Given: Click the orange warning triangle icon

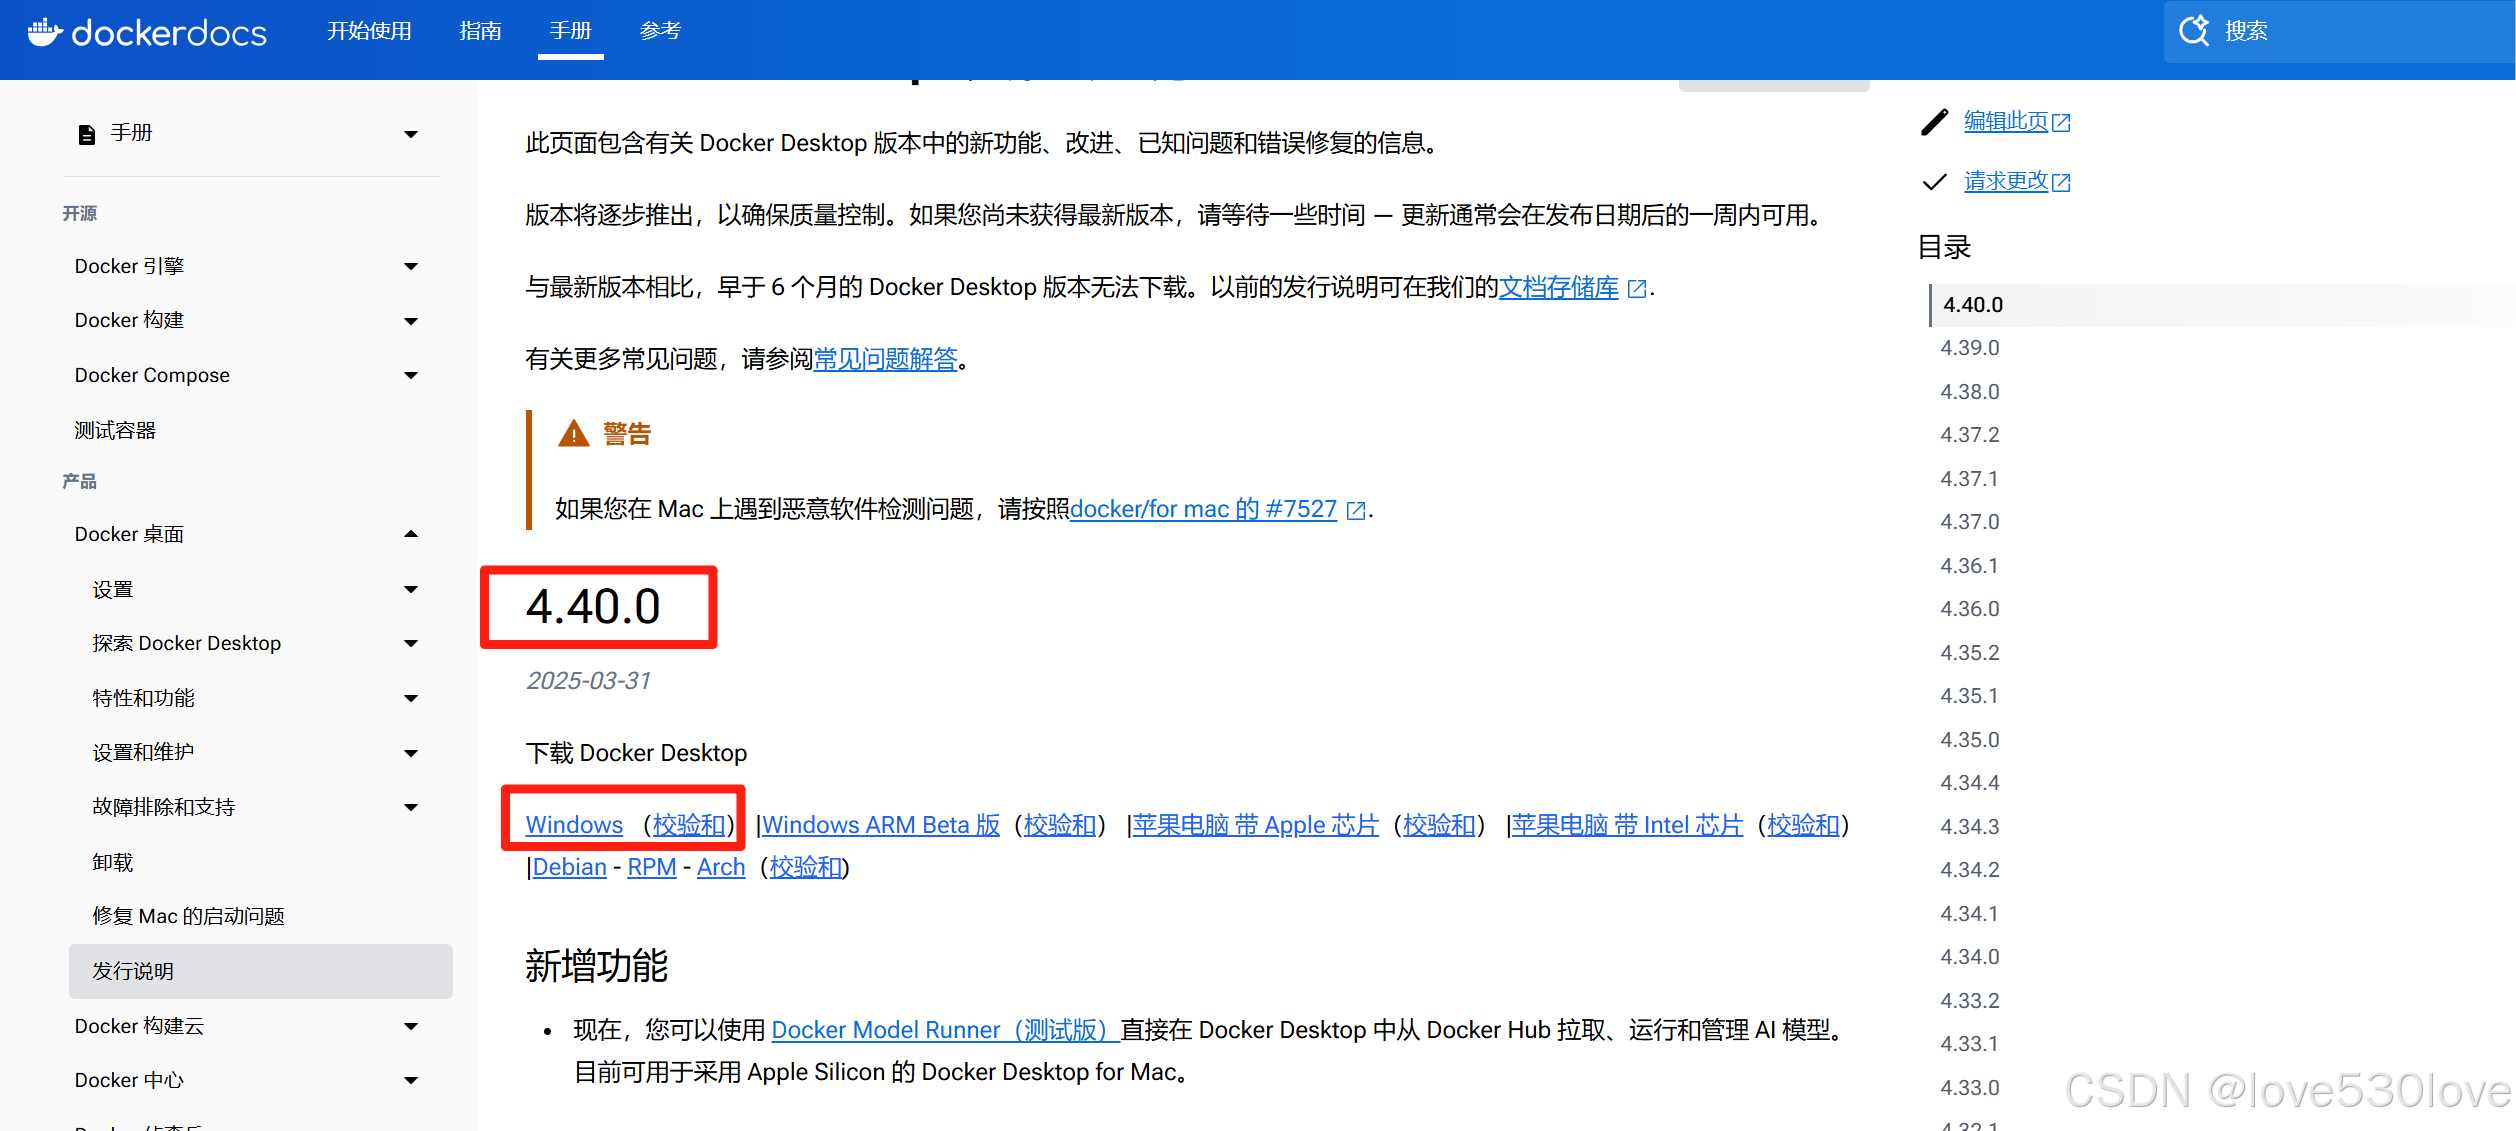Looking at the screenshot, I should click(x=573, y=434).
